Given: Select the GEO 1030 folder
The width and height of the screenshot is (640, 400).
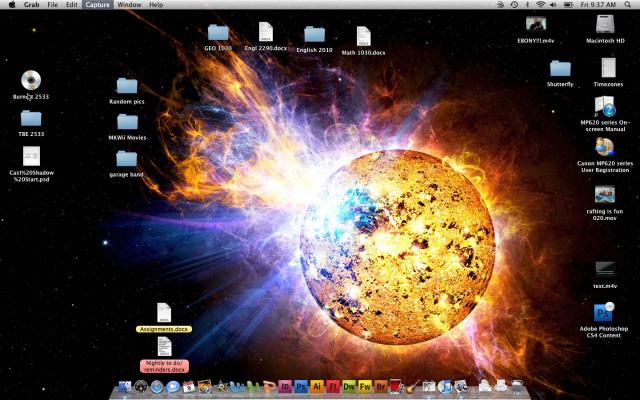Looking at the screenshot, I should (x=218, y=33).
